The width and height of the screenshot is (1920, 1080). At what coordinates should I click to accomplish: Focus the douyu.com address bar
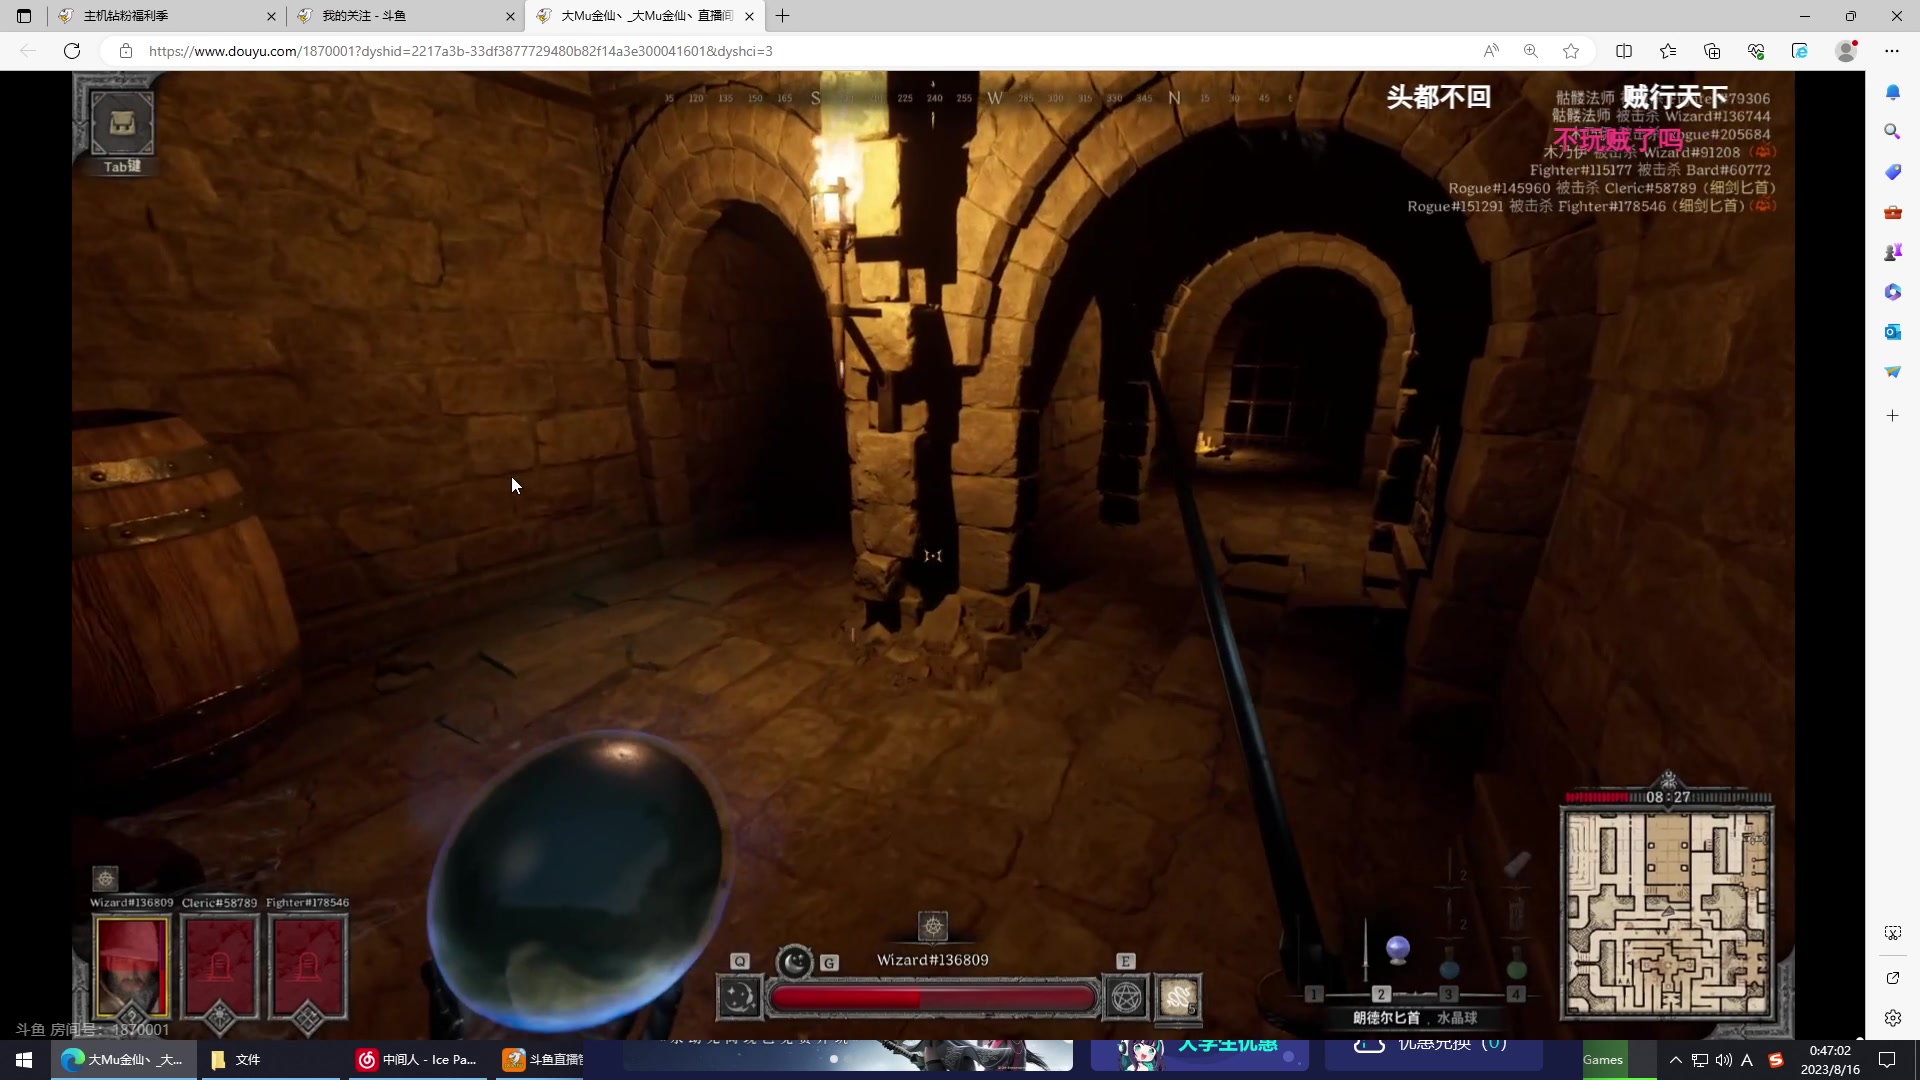click(800, 51)
